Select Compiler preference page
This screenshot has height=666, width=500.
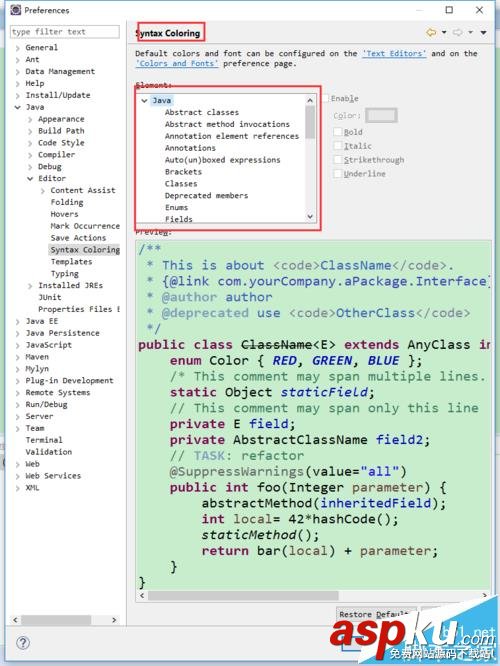56,155
